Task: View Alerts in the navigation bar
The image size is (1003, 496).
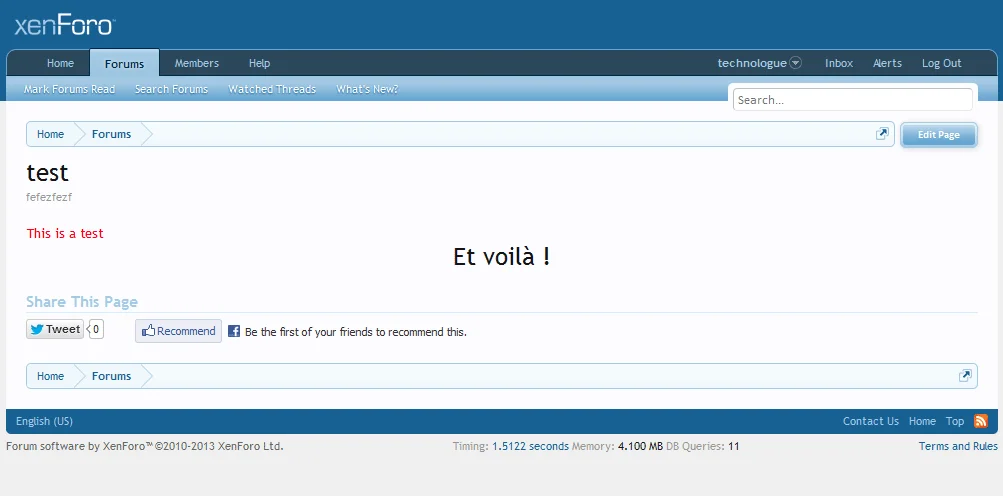Action: (887, 63)
